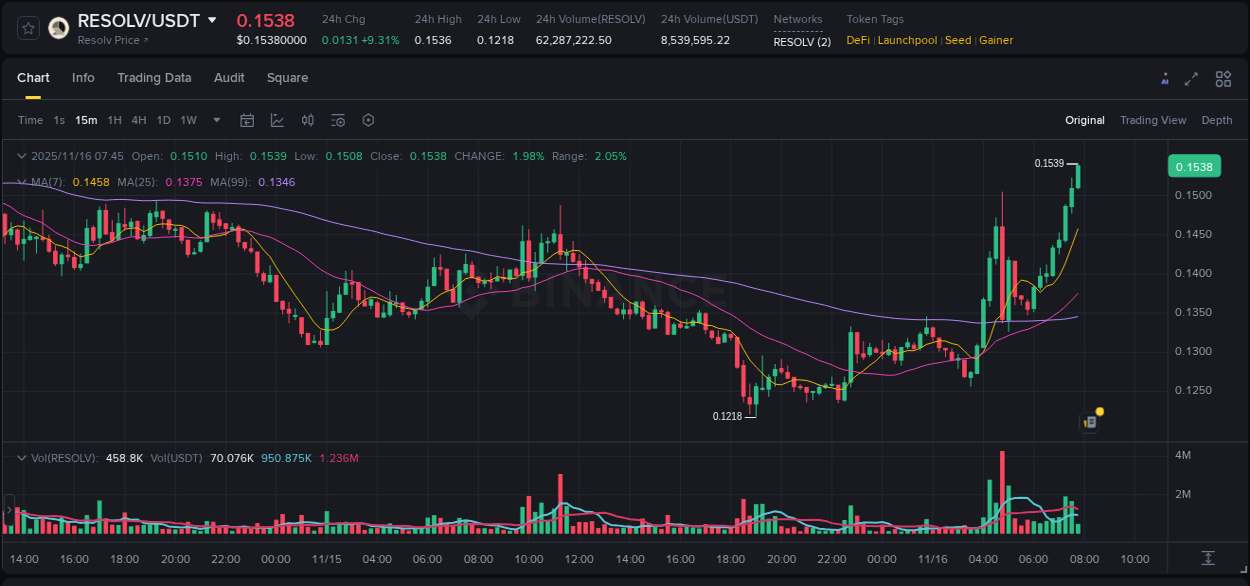1250x586 pixels.
Task: Open the calendar date-range picker icon
Action: click(x=247, y=120)
